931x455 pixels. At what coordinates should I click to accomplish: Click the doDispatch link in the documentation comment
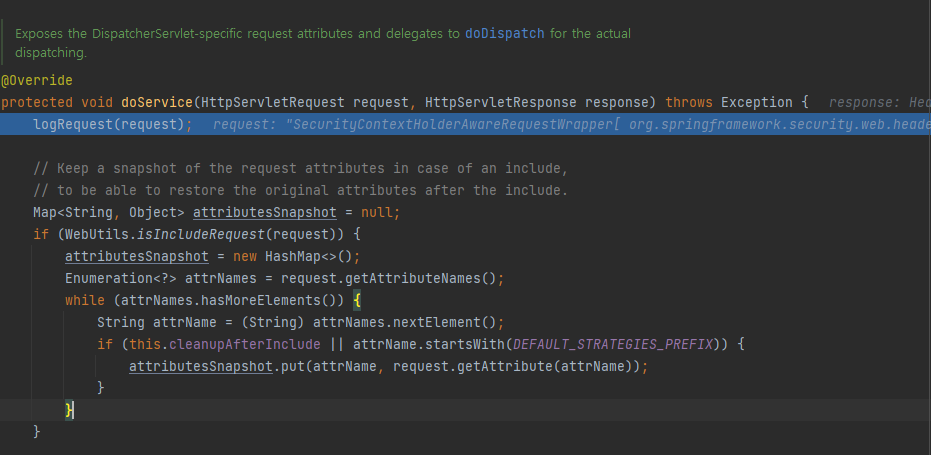click(504, 33)
